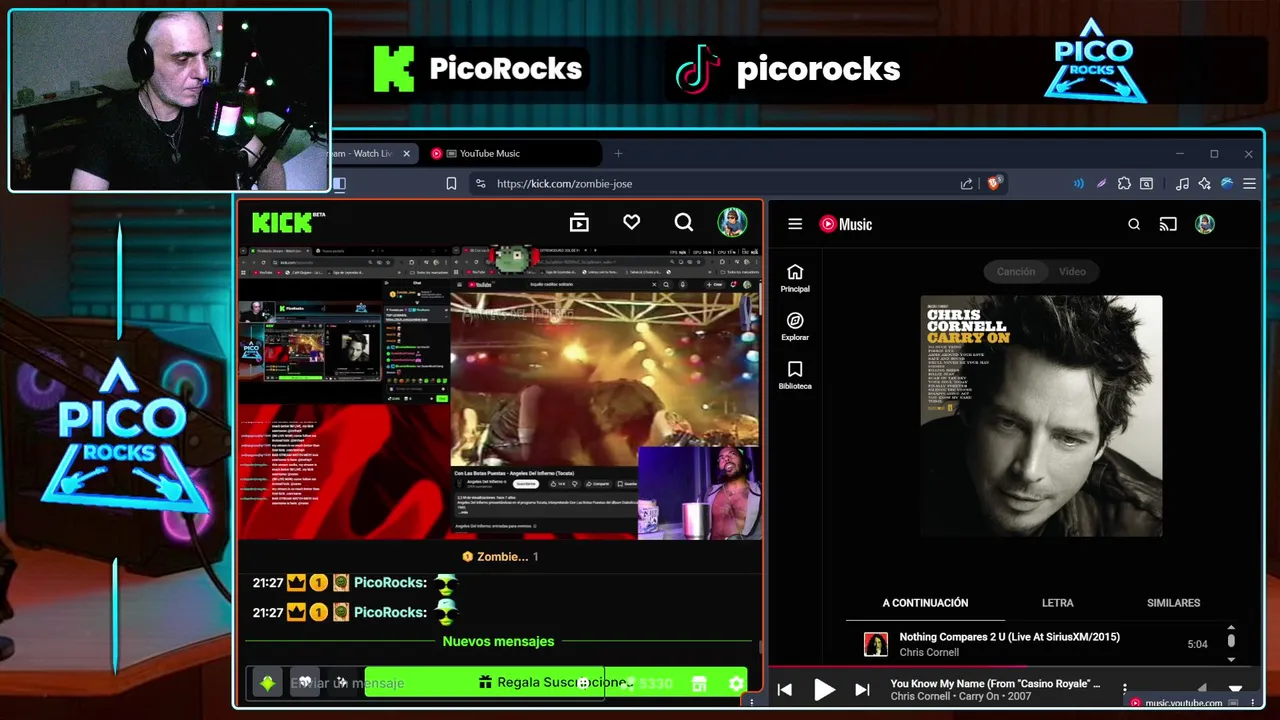Close the Kick stream browser tab
The width and height of the screenshot is (1280, 720).
pyautogui.click(x=406, y=153)
